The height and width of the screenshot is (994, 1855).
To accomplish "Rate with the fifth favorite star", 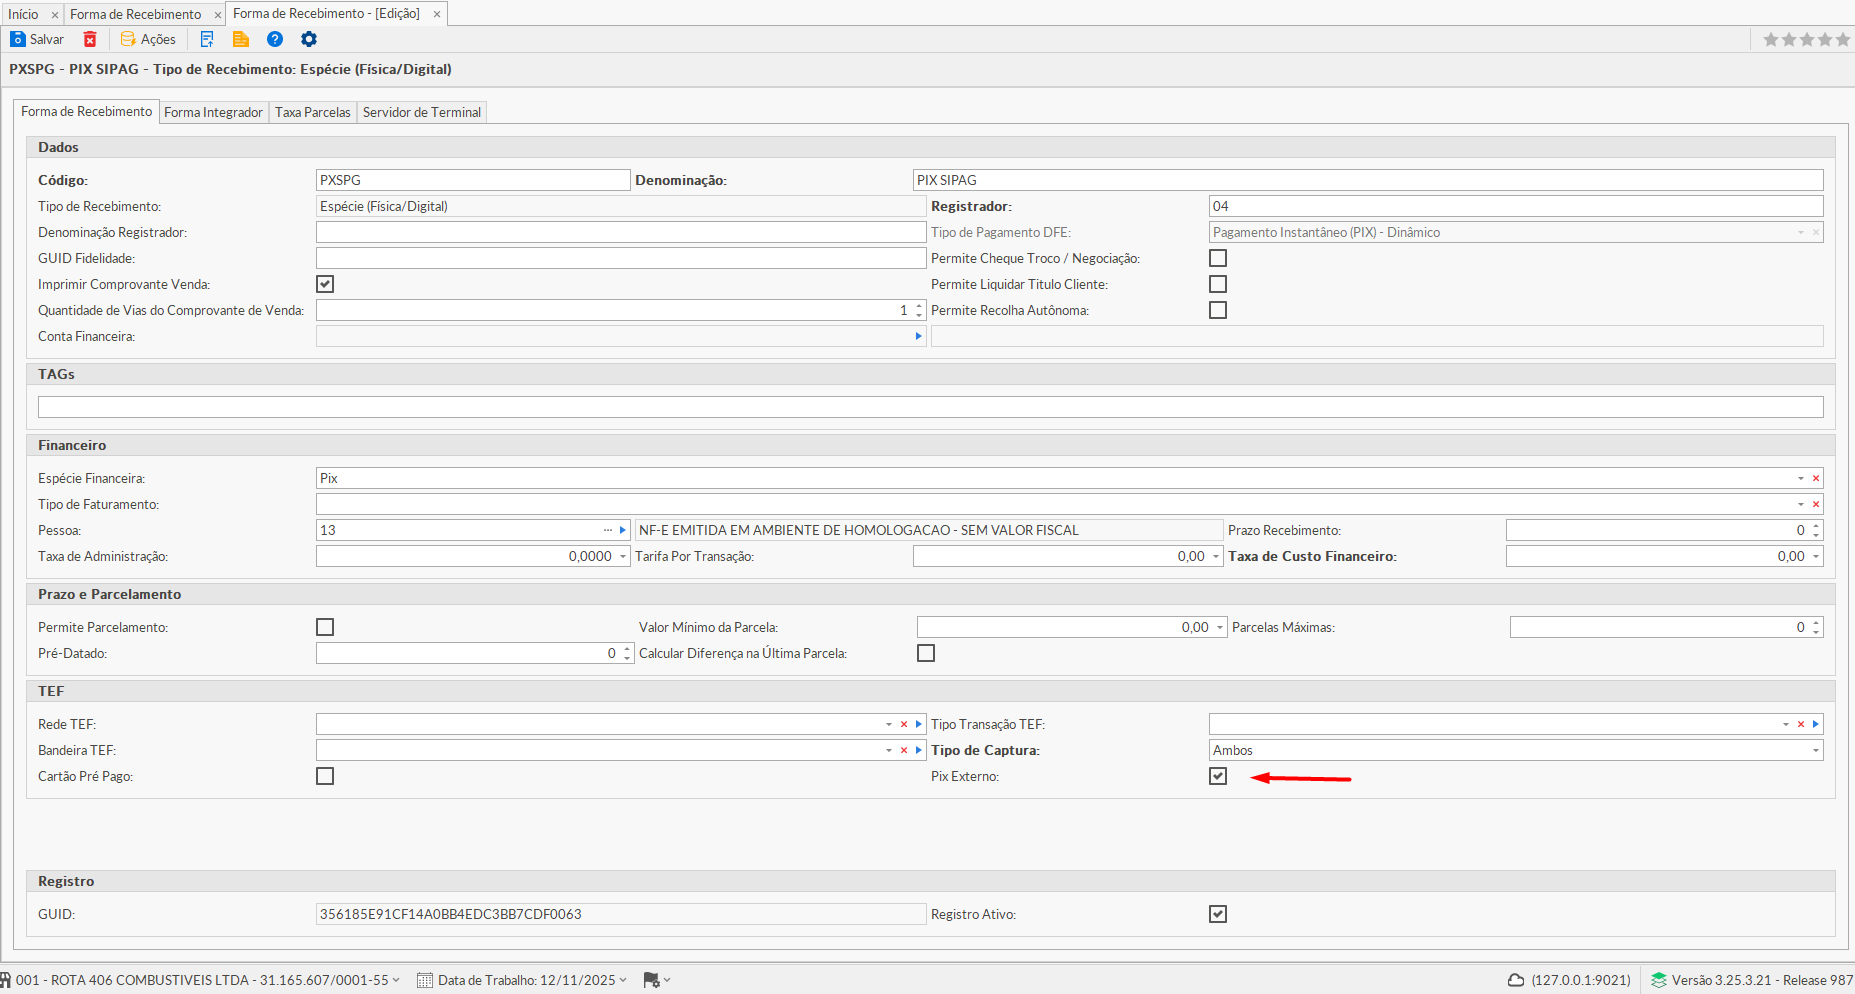I will pyautogui.click(x=1843, y=39).
